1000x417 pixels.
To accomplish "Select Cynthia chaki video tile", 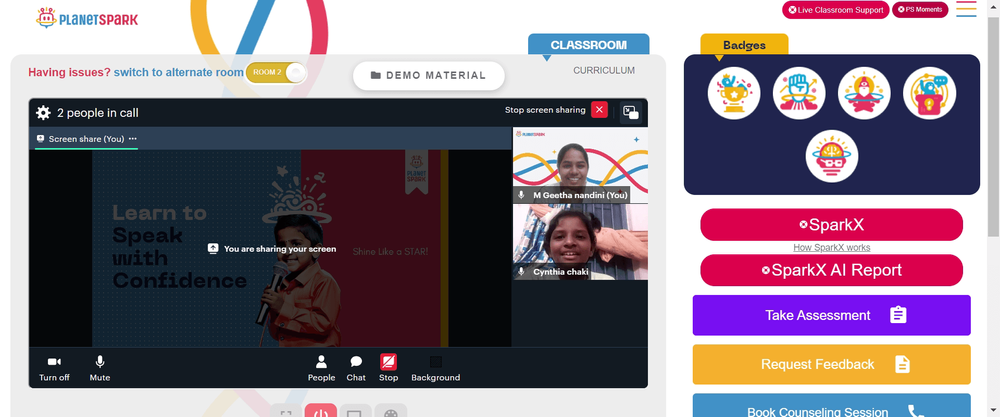I will [x=580, y=242].
